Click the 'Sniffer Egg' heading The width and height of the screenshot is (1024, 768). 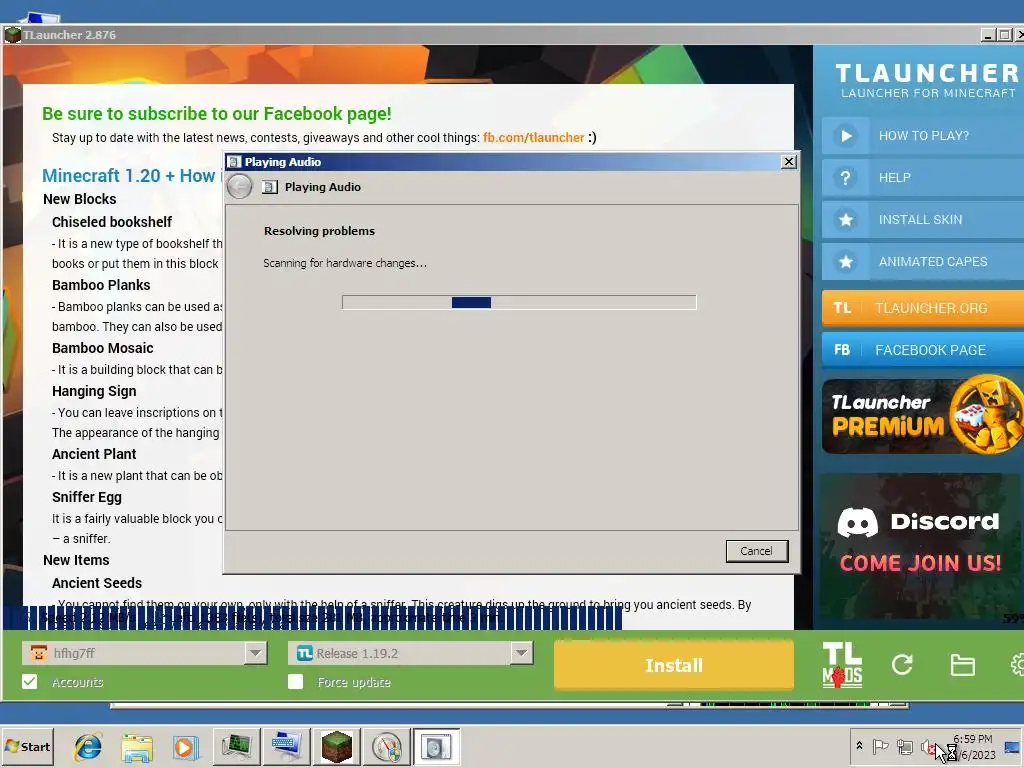tap(87, 497)
